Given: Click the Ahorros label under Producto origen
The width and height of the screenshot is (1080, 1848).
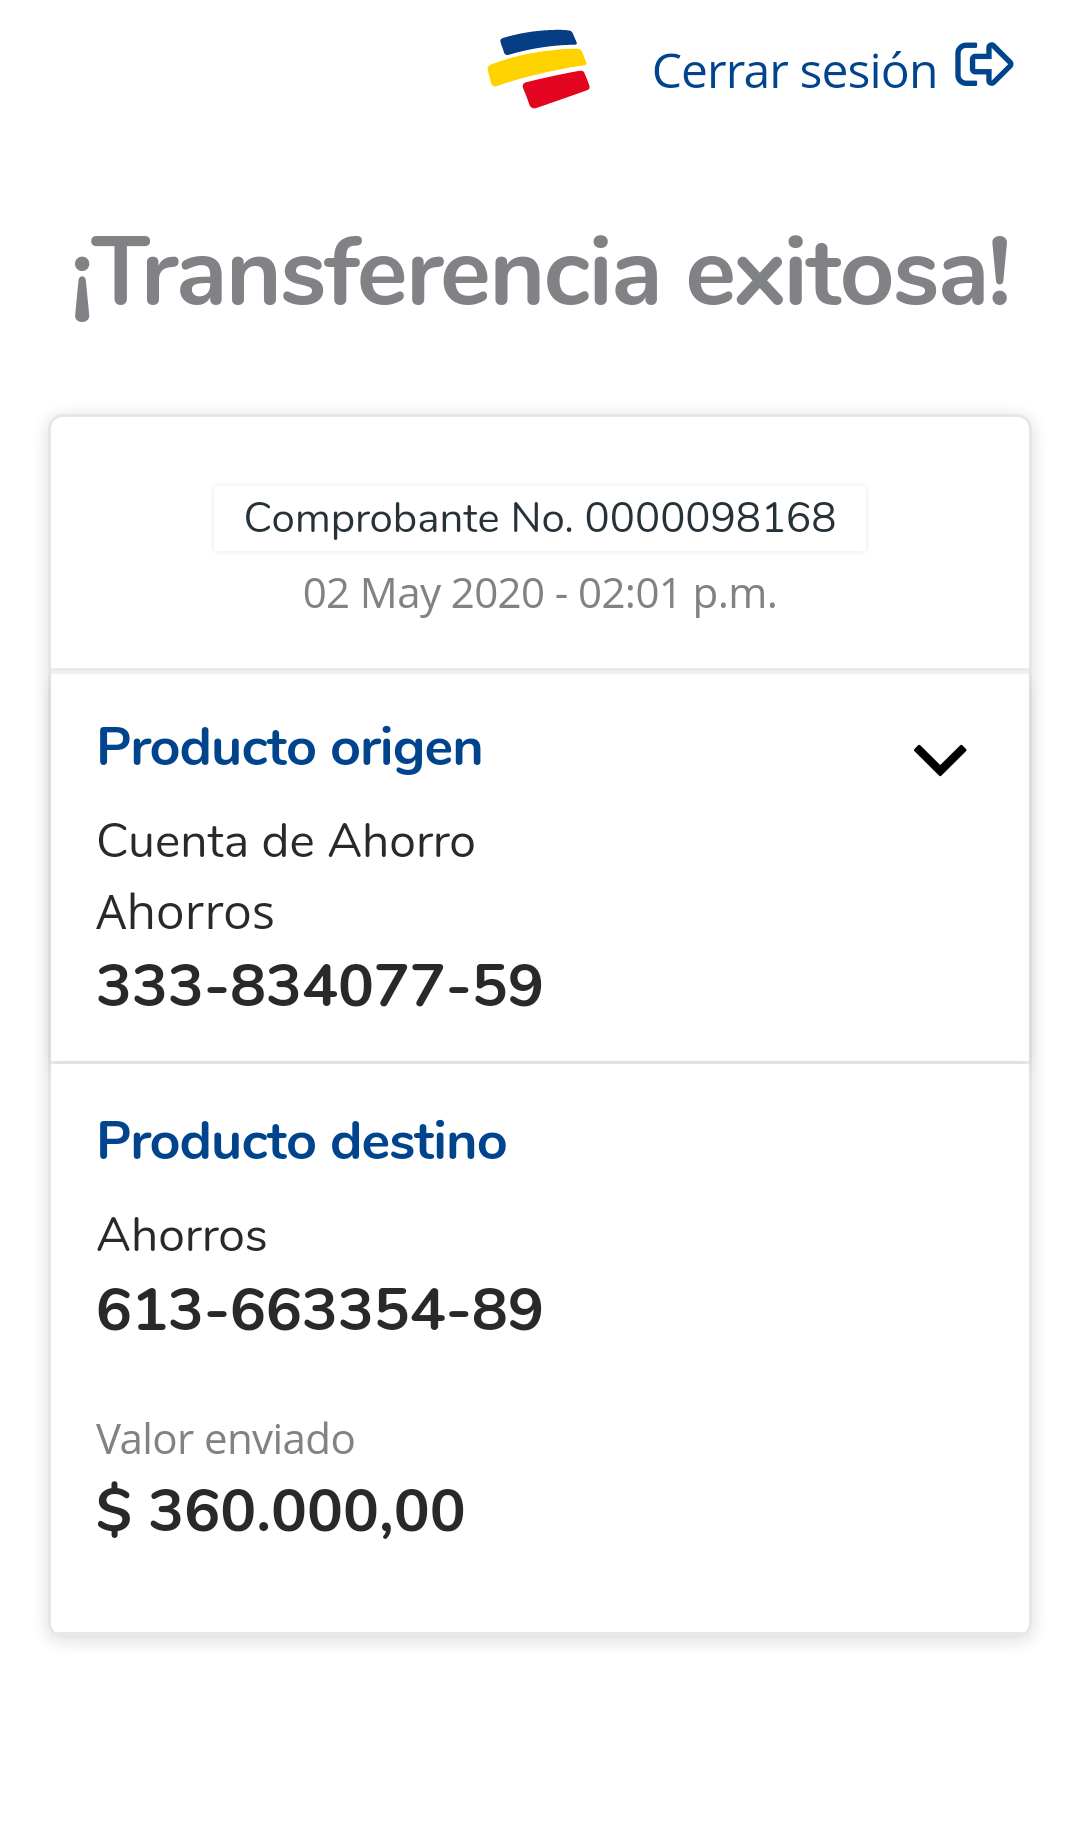Looking at the screenshot, I should pos(186,913).
